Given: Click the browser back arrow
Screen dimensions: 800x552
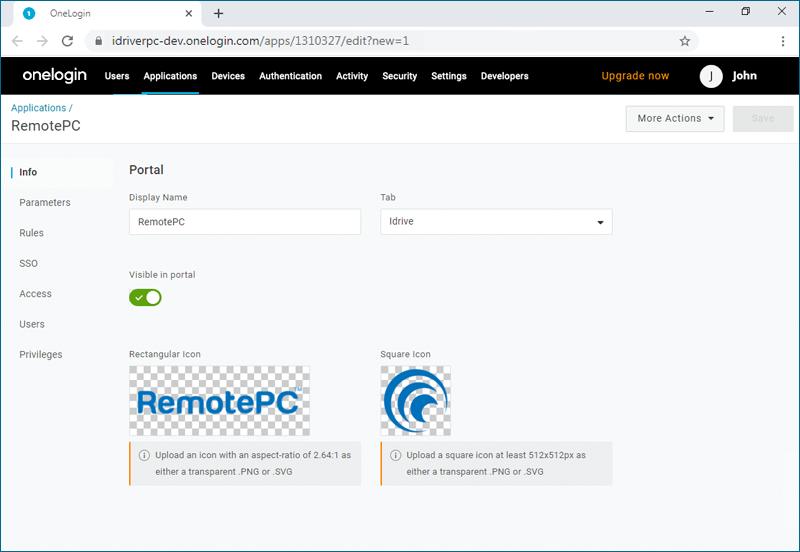Looking at the screenshot, I should click(17, 41).
